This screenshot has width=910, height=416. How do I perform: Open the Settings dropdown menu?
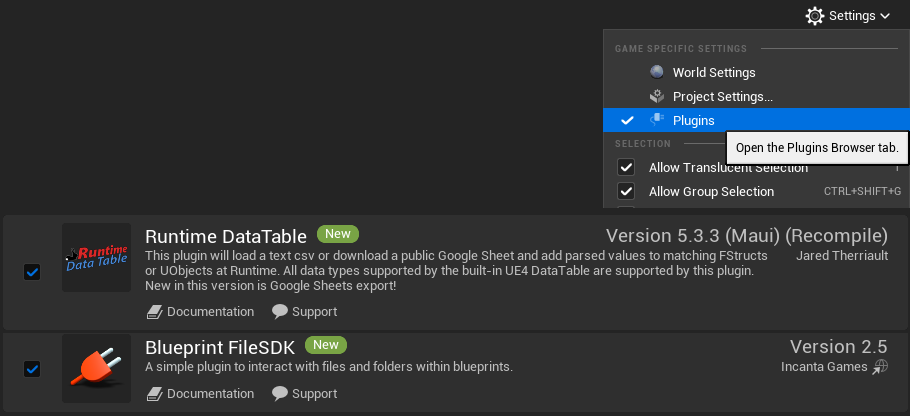(848, 16)
